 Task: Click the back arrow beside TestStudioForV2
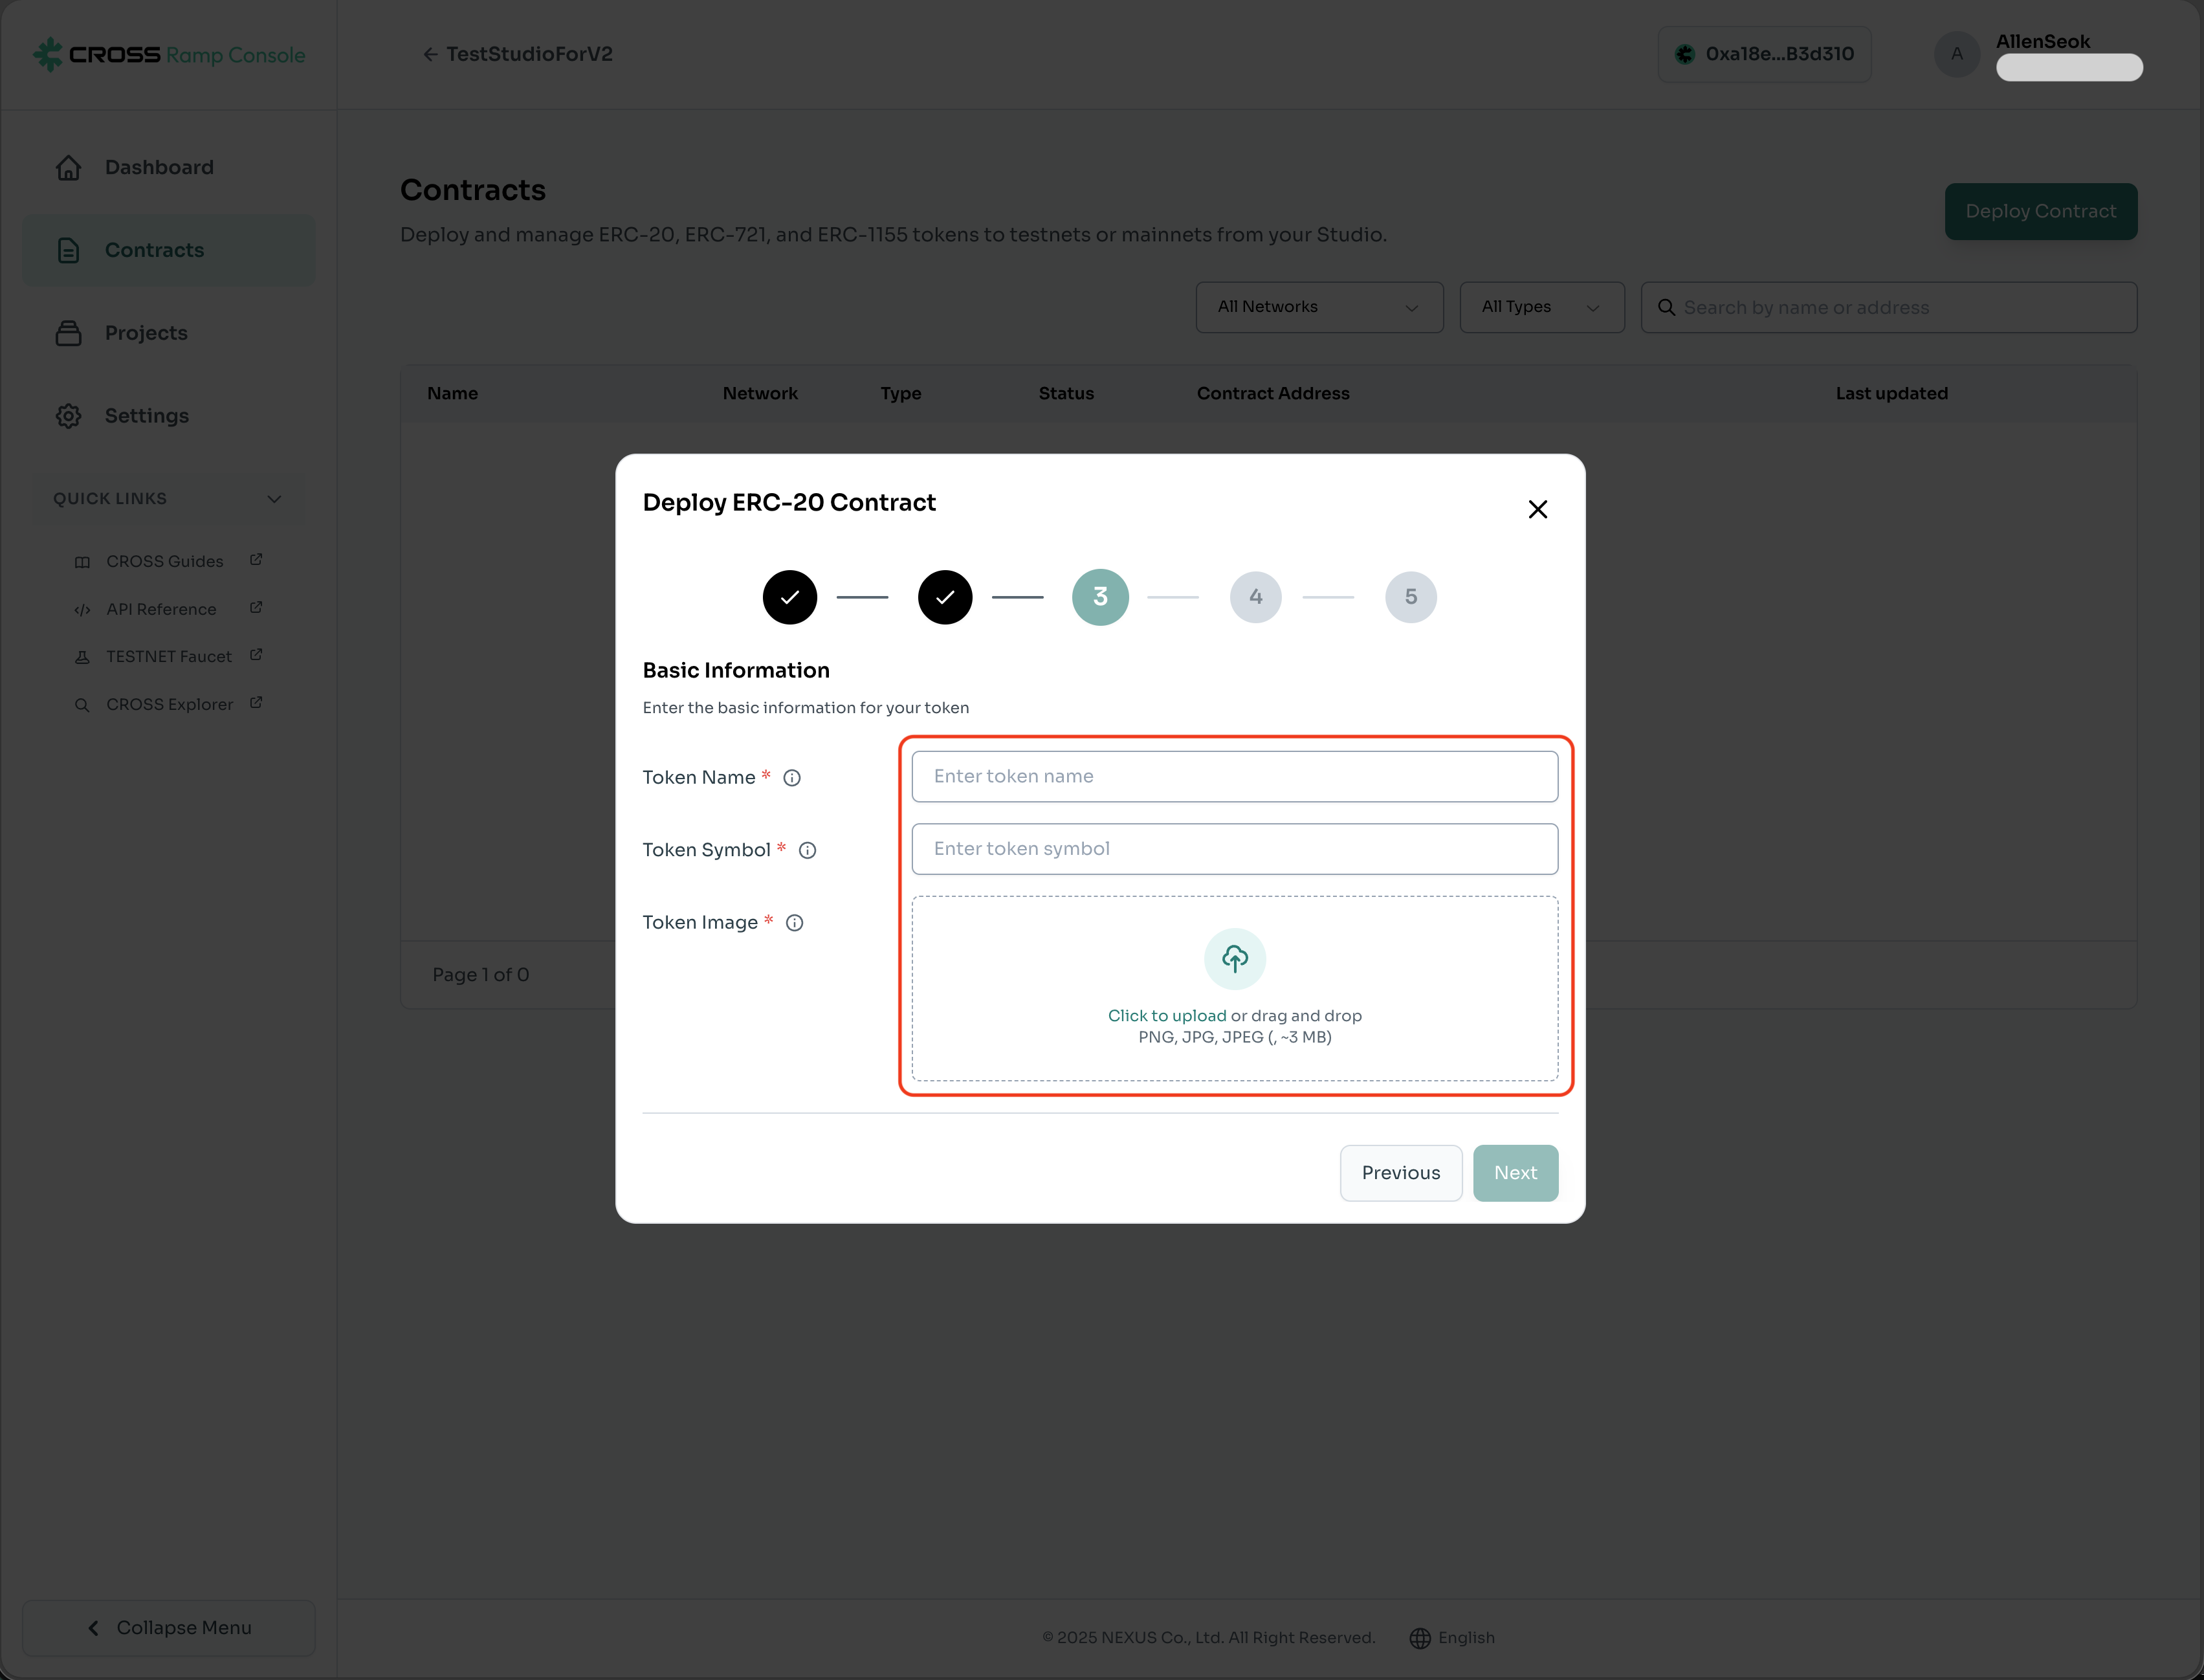pyautogui.click(x=430, y=55)
